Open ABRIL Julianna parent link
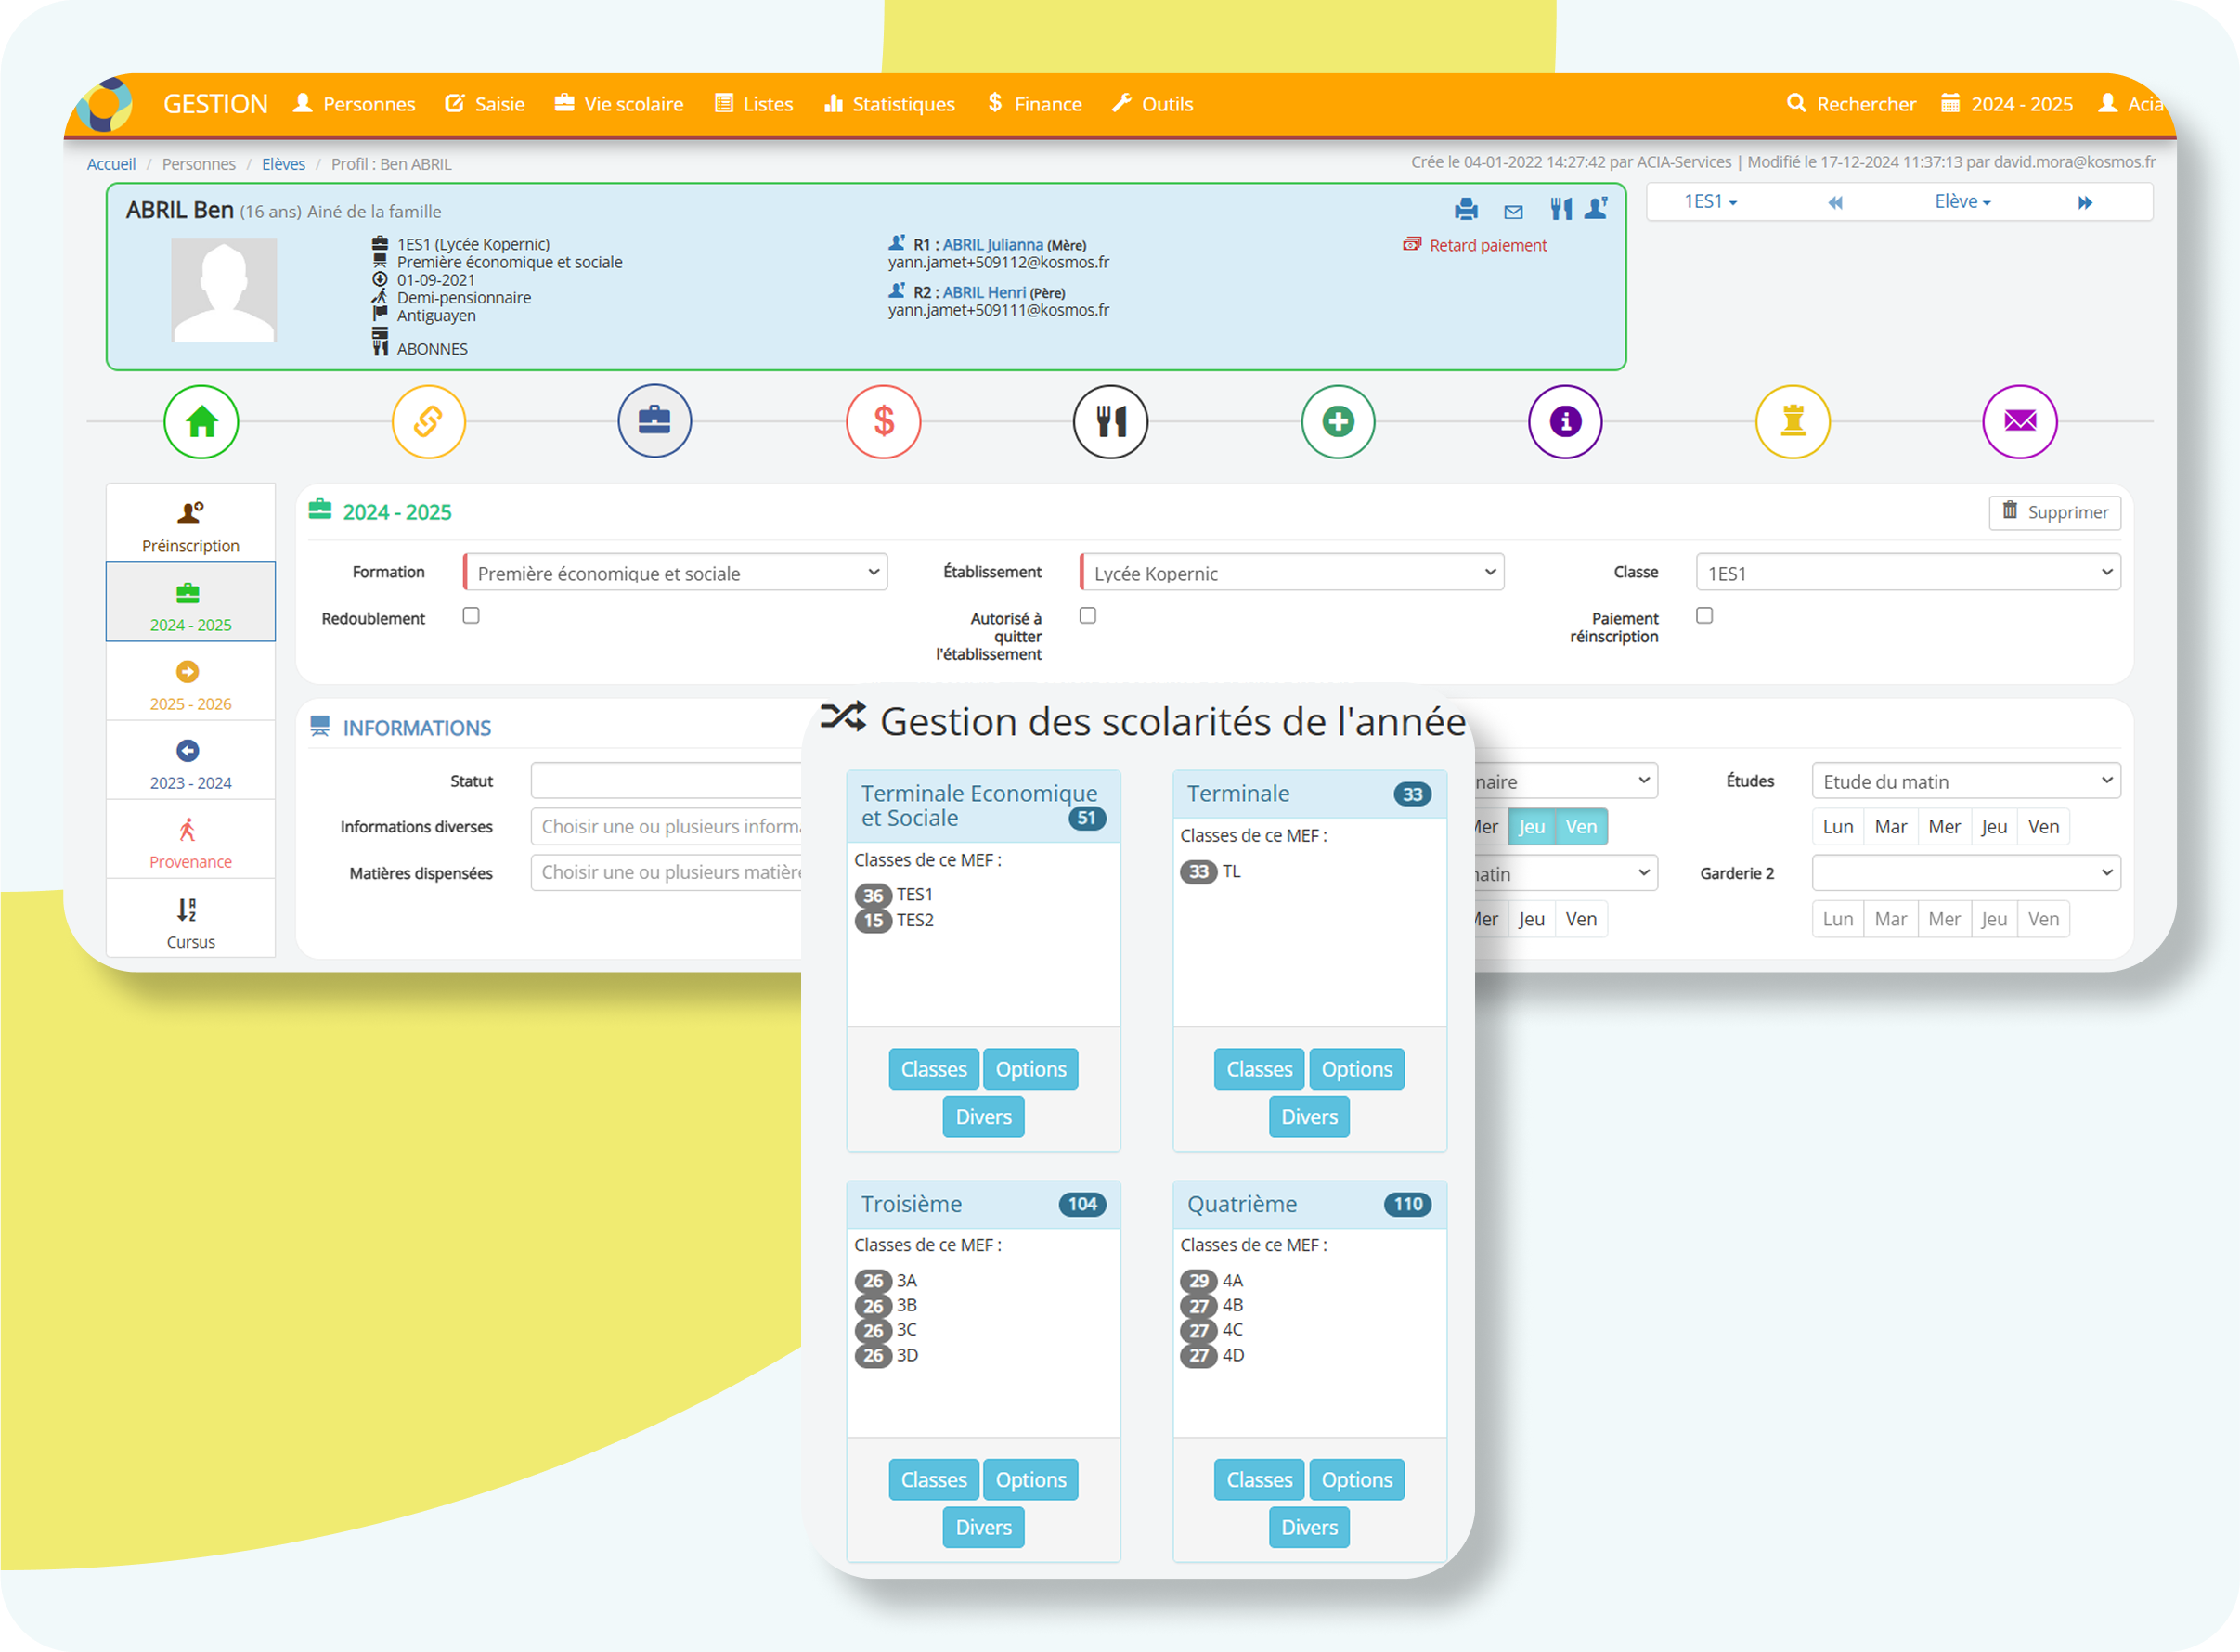Screen dimensions: 2240x1652 [993, 245]
